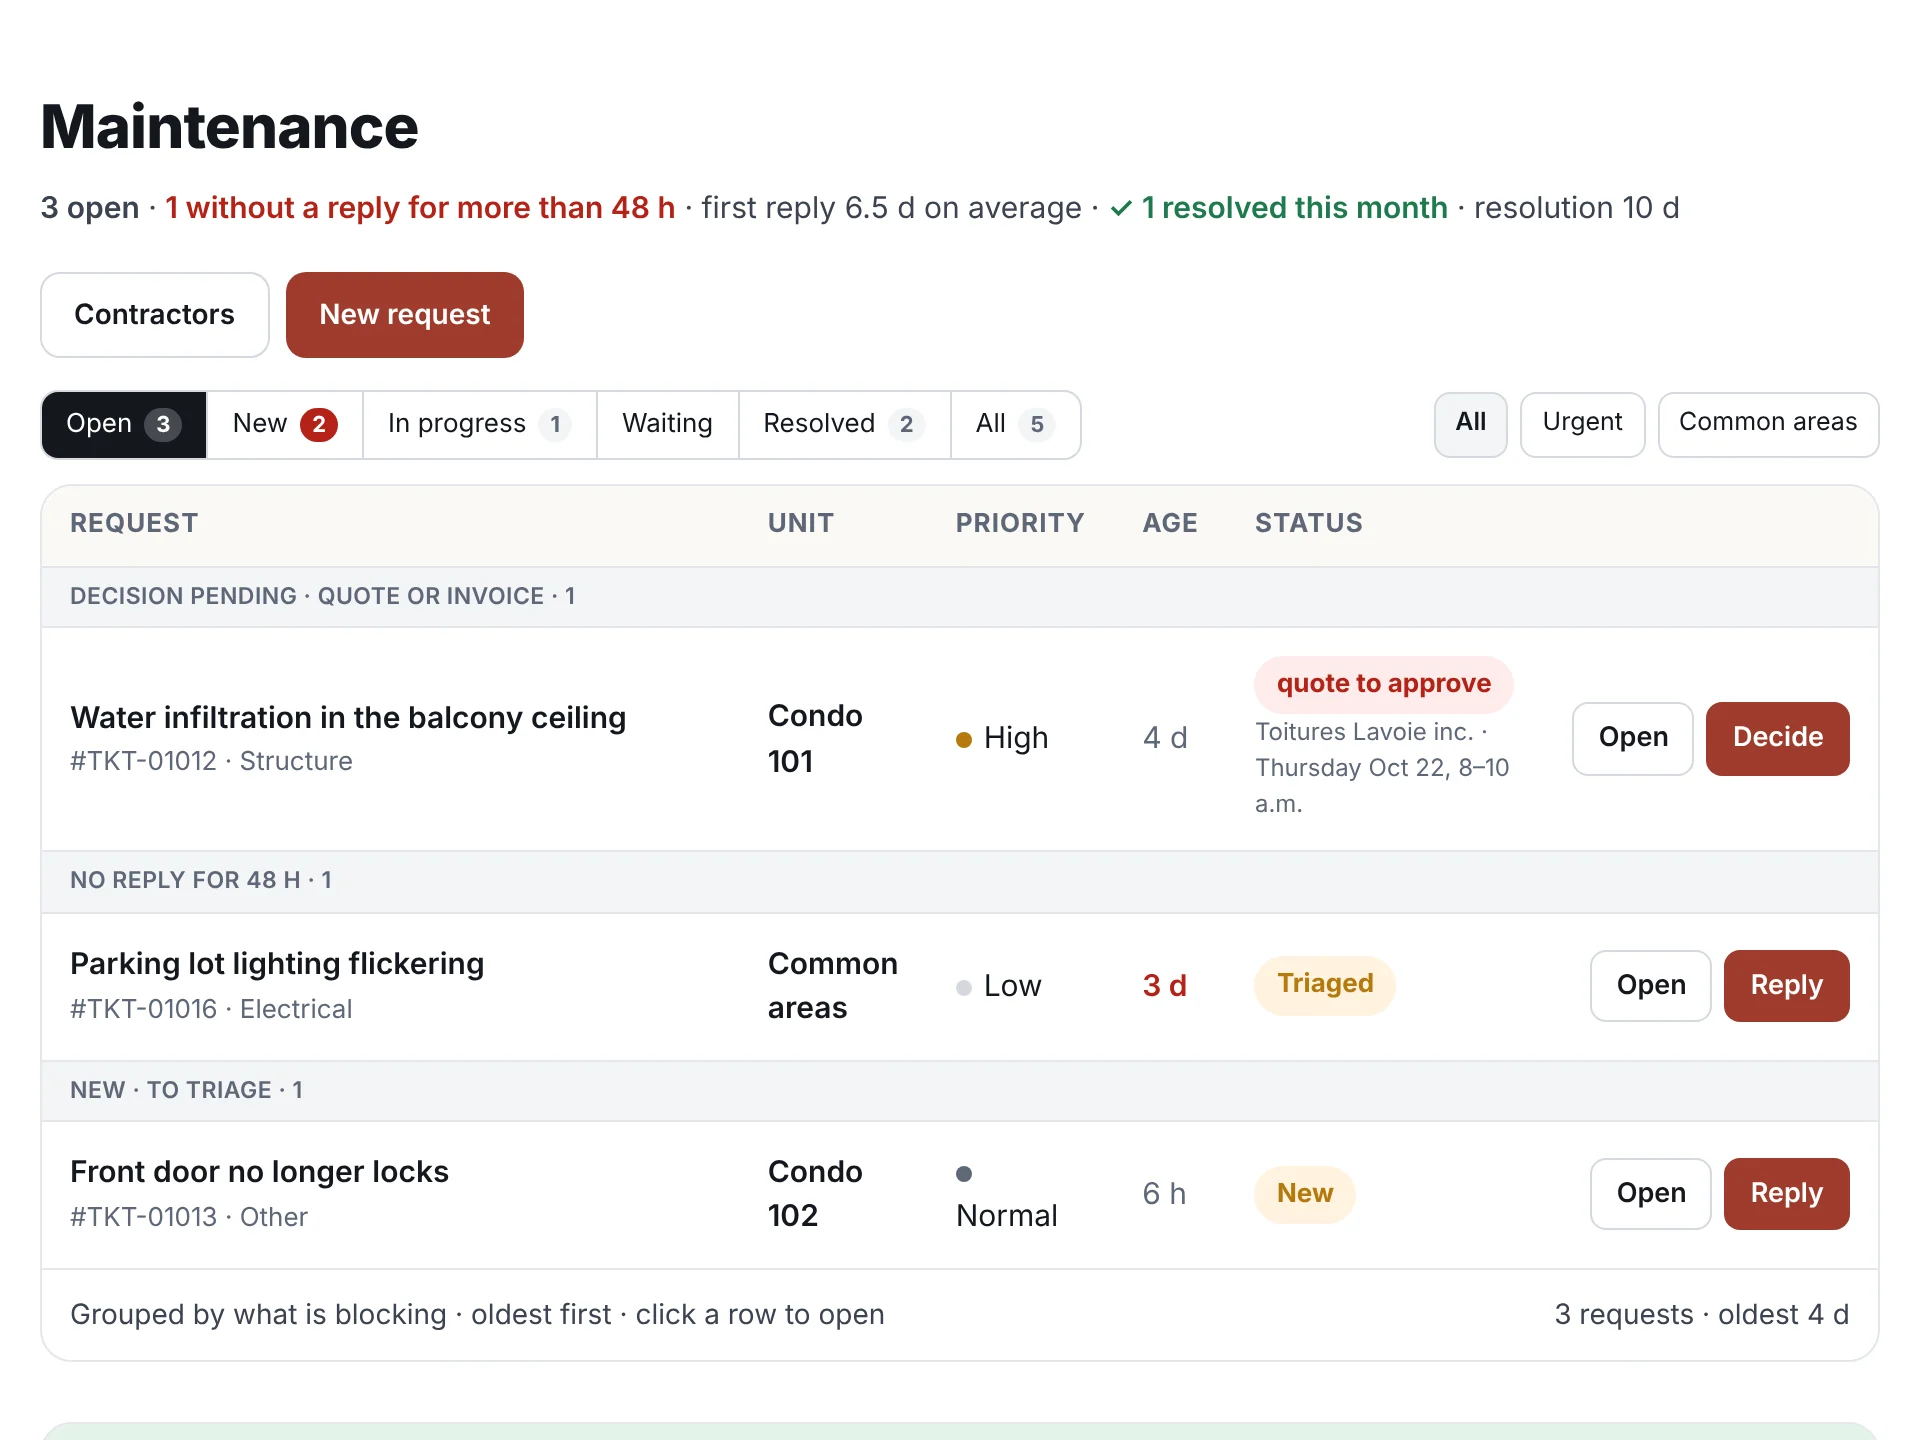Switch to the New tab

[x=284, y=424]
